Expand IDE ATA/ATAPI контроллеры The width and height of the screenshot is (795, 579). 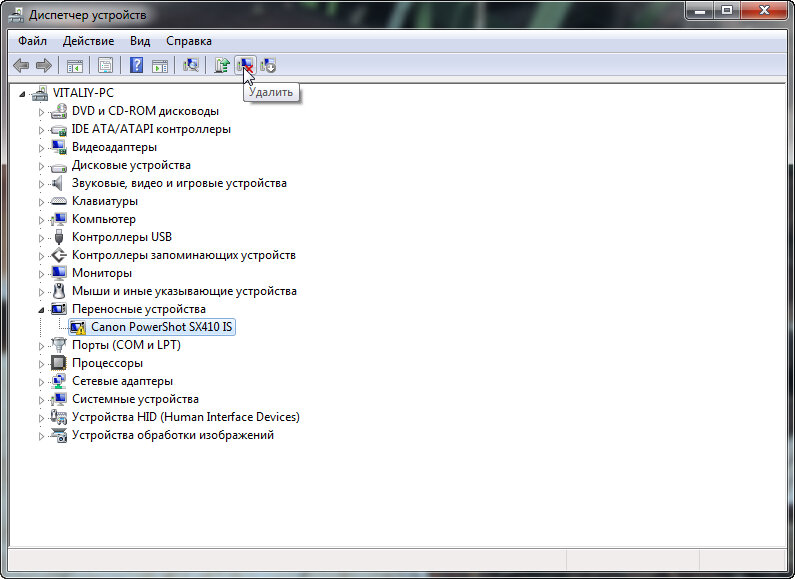(x=41, y=130)
